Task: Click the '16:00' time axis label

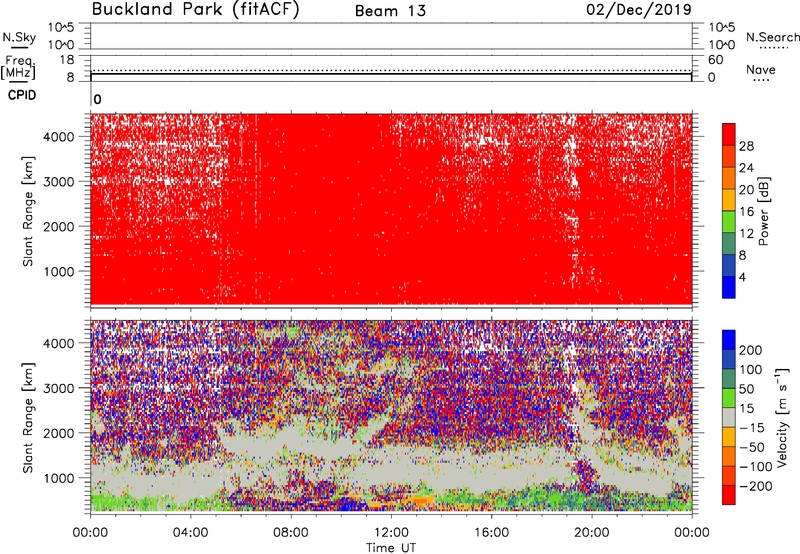Action: pyautogui.click(x=491, y=533)
